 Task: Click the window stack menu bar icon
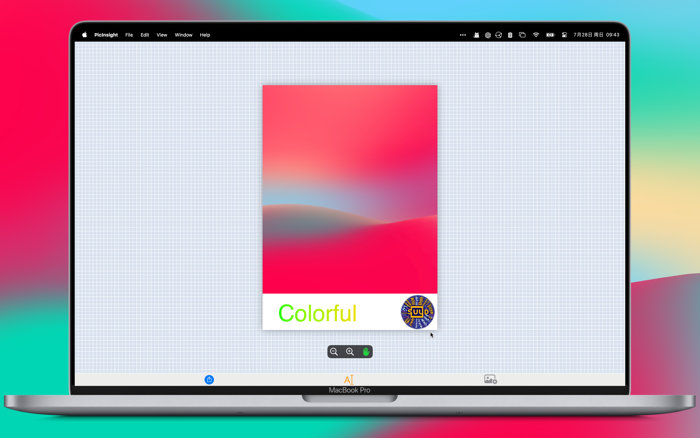(522, 35)
